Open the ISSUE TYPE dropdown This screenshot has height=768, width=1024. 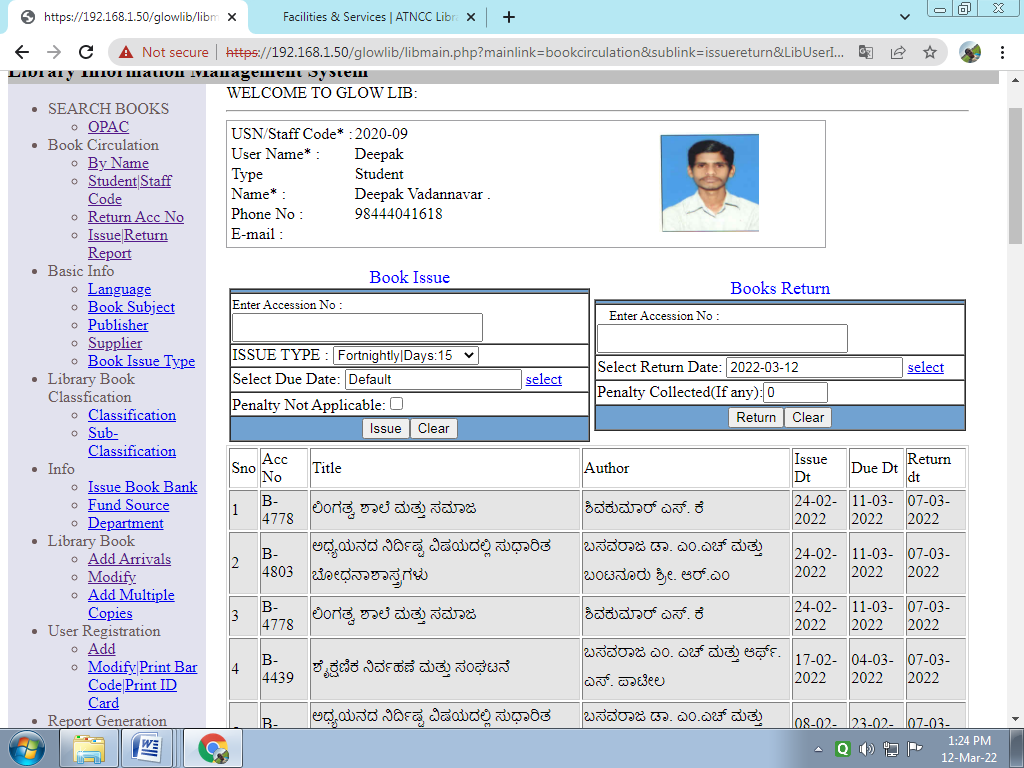pos(406,355)
